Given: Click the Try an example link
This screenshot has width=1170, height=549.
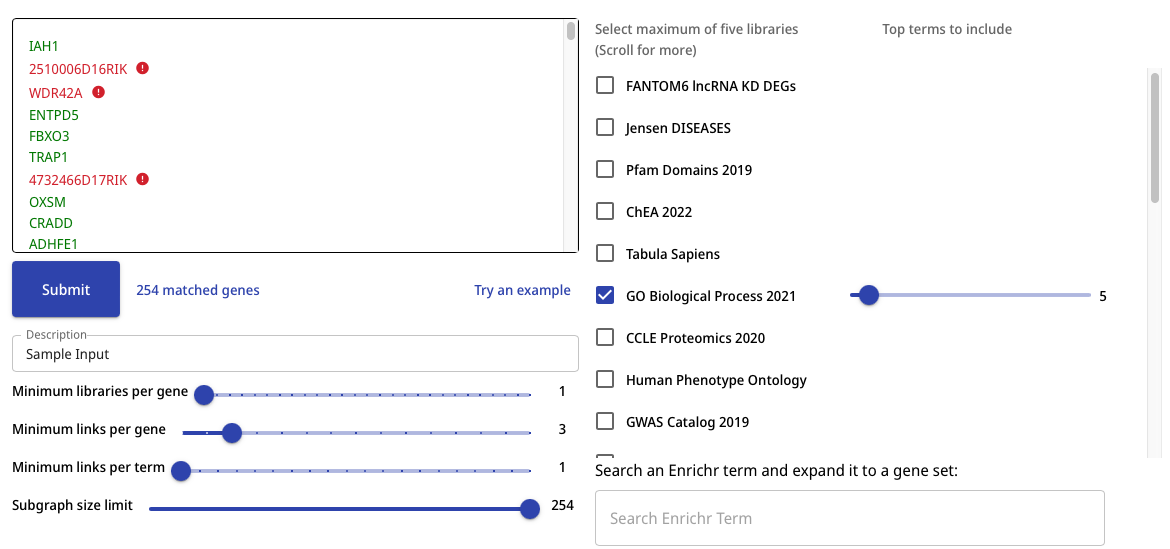Looking at the screenshot, I should point(522,291).
